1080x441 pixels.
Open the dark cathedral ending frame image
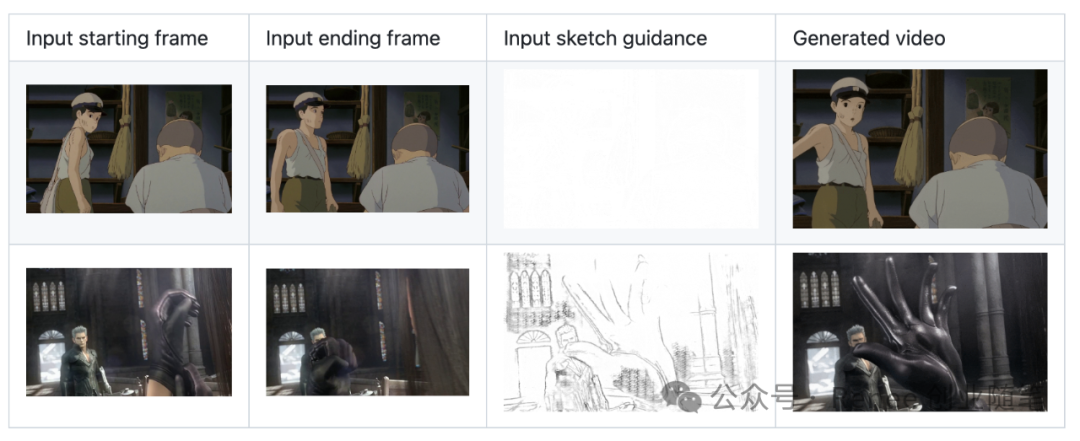click(367, 331)
